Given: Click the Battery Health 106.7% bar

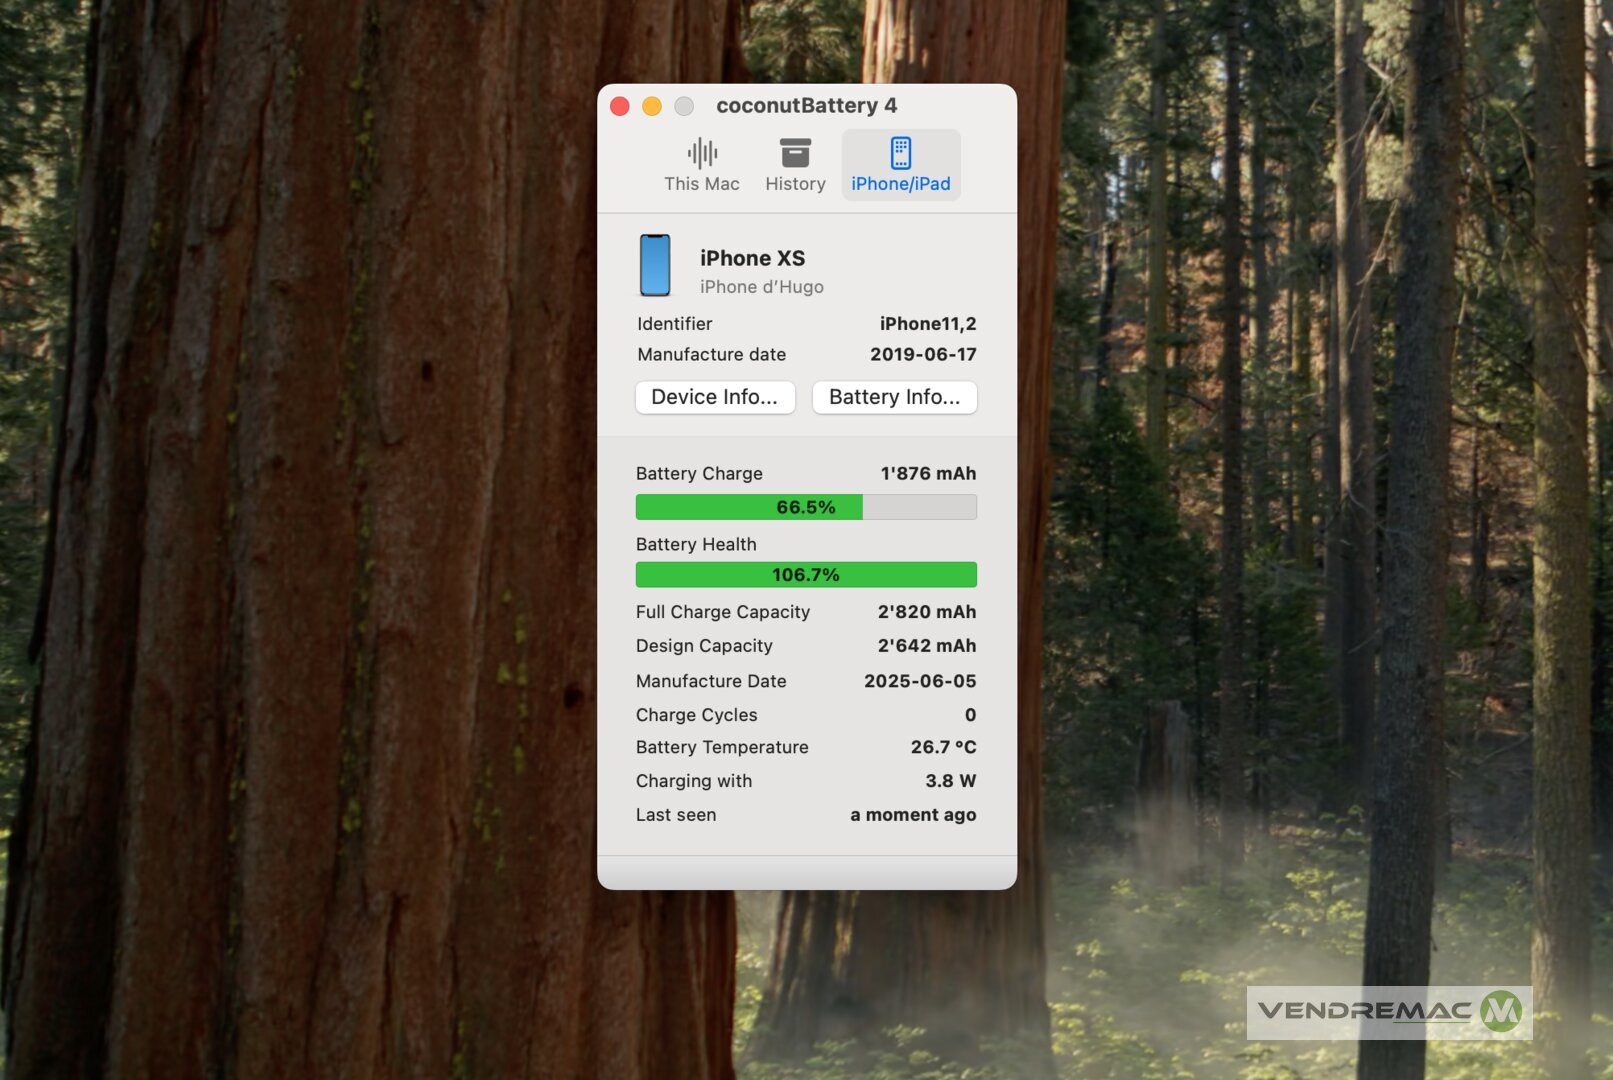Looking at the screenshot, I should 806,575.
